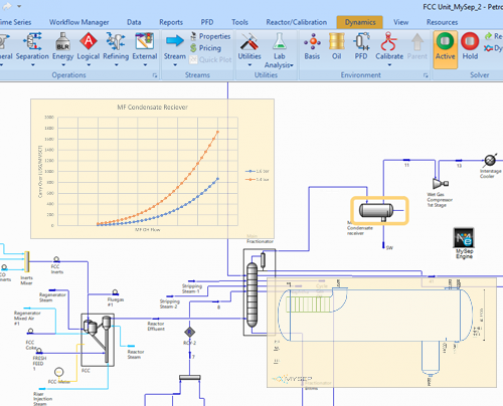Screen dimensions: 503x406
Task: Open the Oil environment
Action: (336, 47)
